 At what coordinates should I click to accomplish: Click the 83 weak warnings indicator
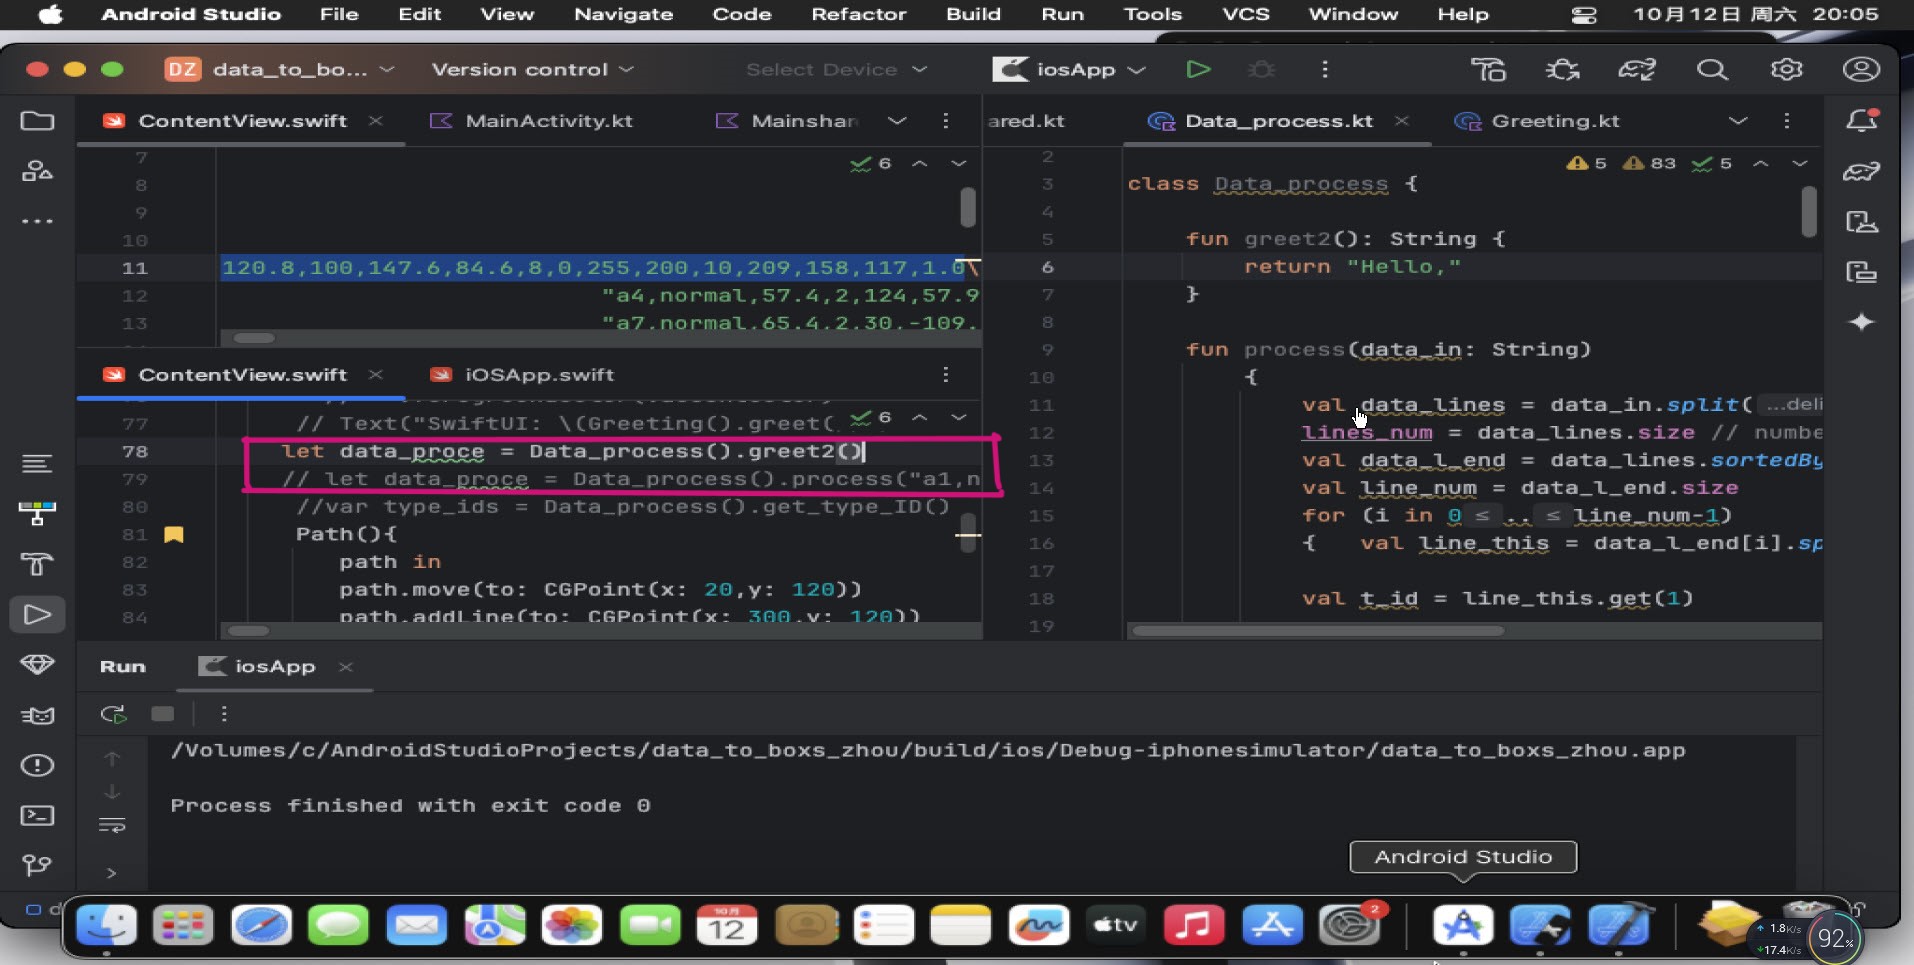point(1649,163)
